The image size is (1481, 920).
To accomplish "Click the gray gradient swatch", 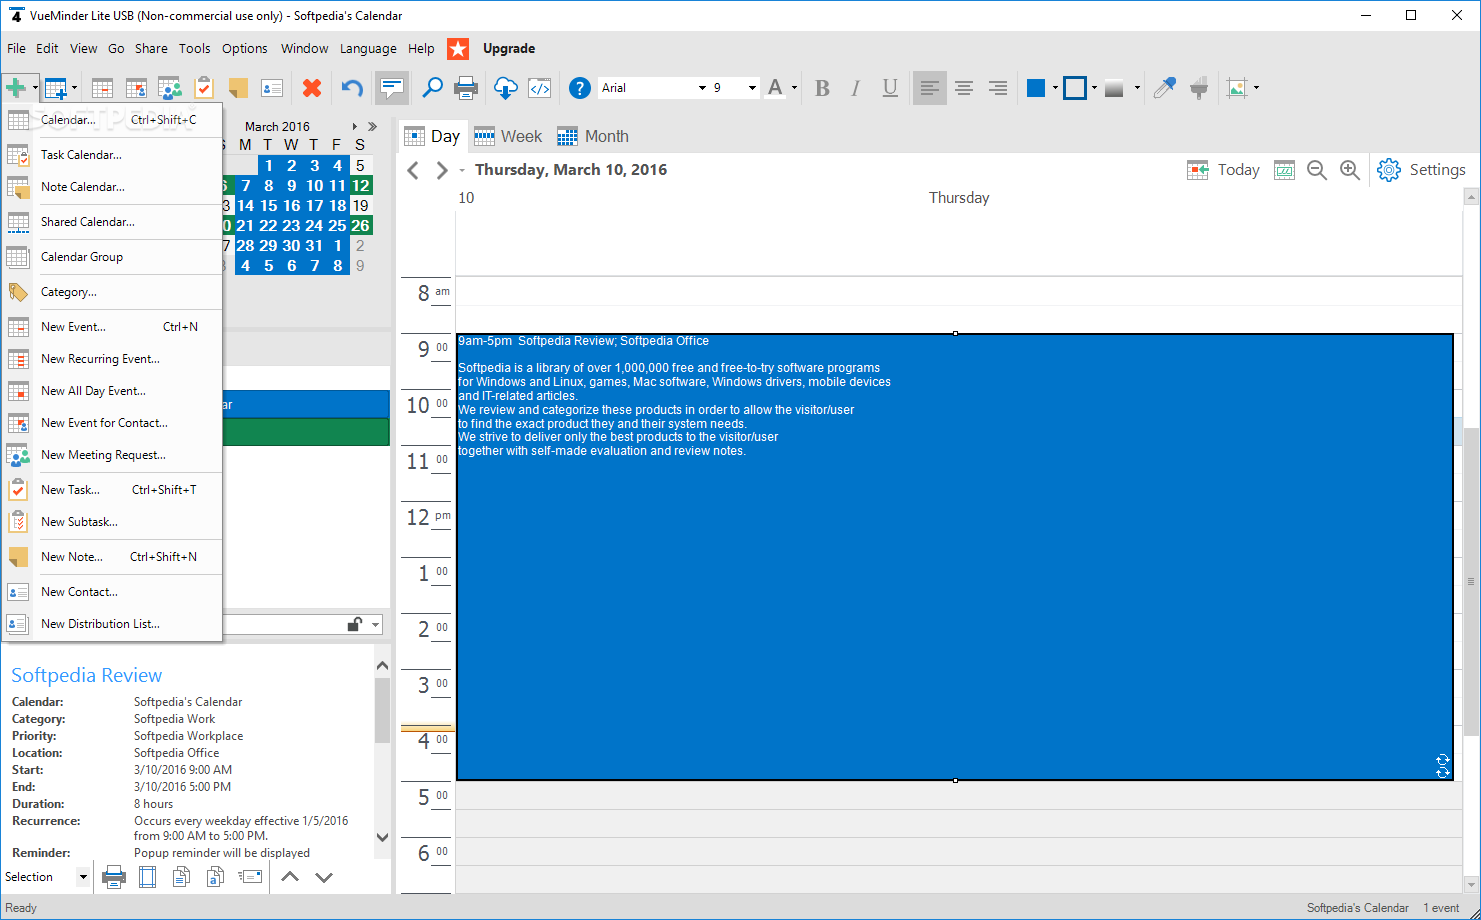I will [x=1114, y=88].
